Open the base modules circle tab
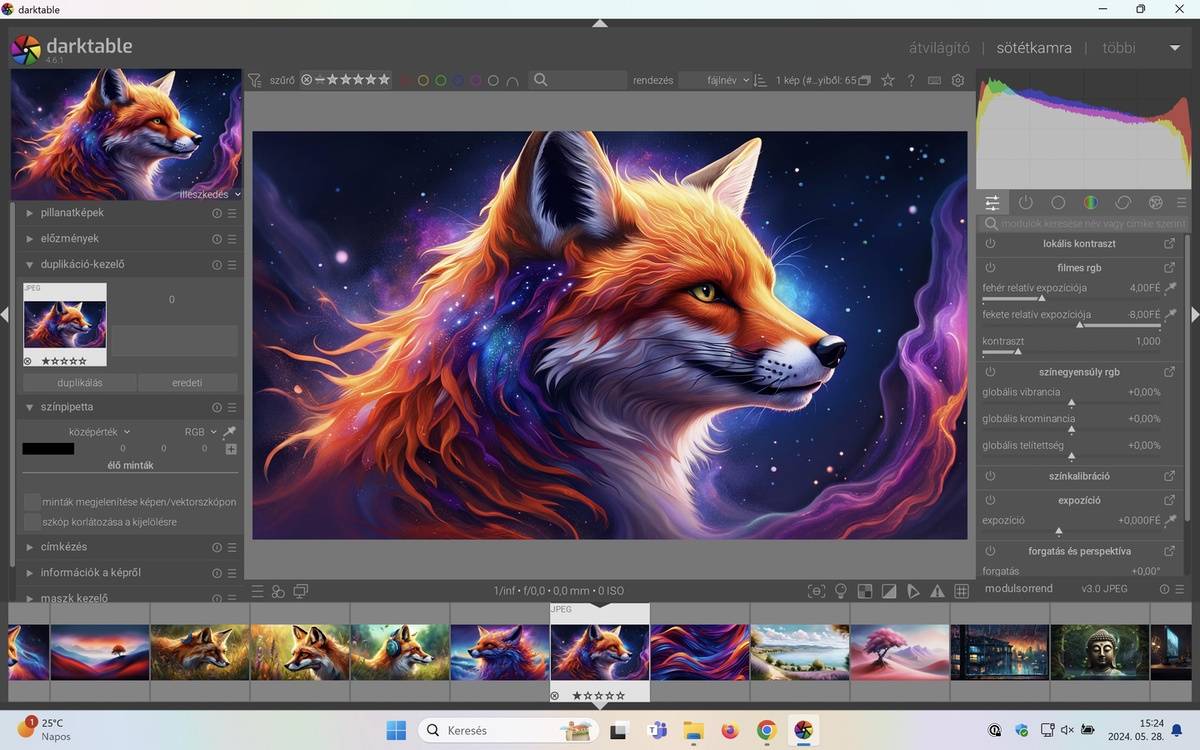This screenshot has width=1200, height=750. 1058,203
